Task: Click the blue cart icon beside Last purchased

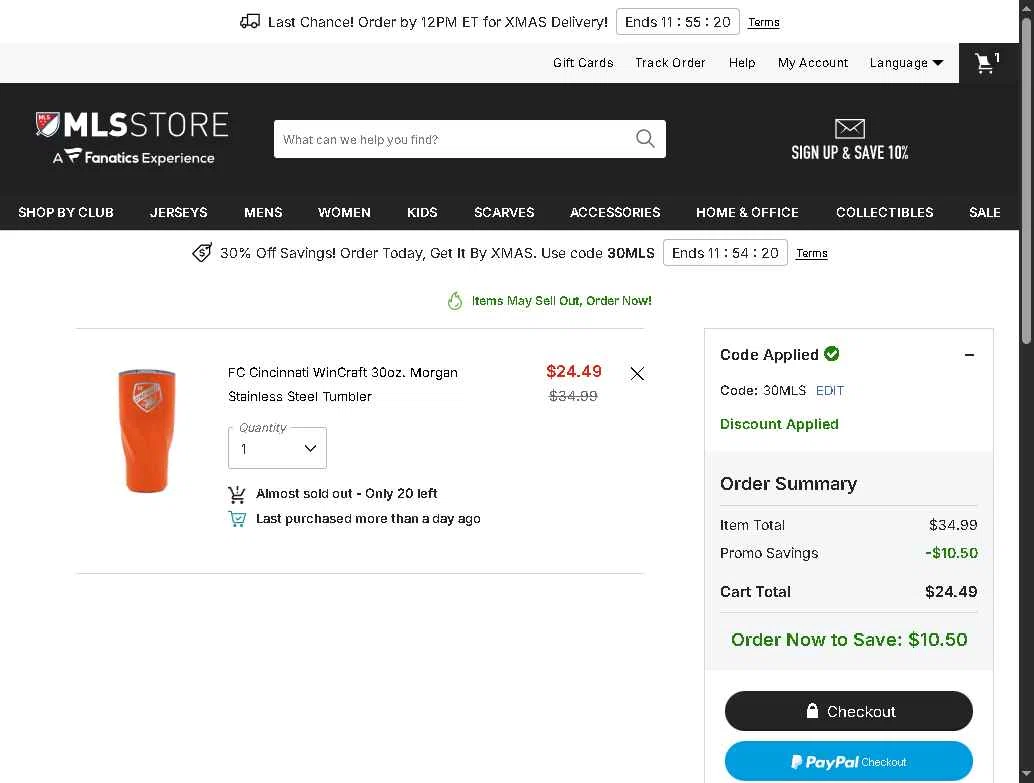Action: (237, 518)
